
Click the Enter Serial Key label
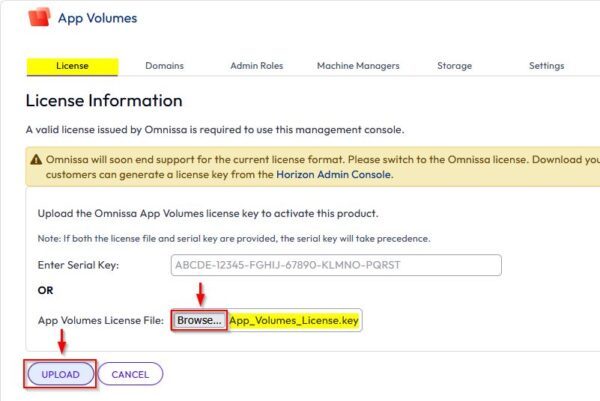78,265
